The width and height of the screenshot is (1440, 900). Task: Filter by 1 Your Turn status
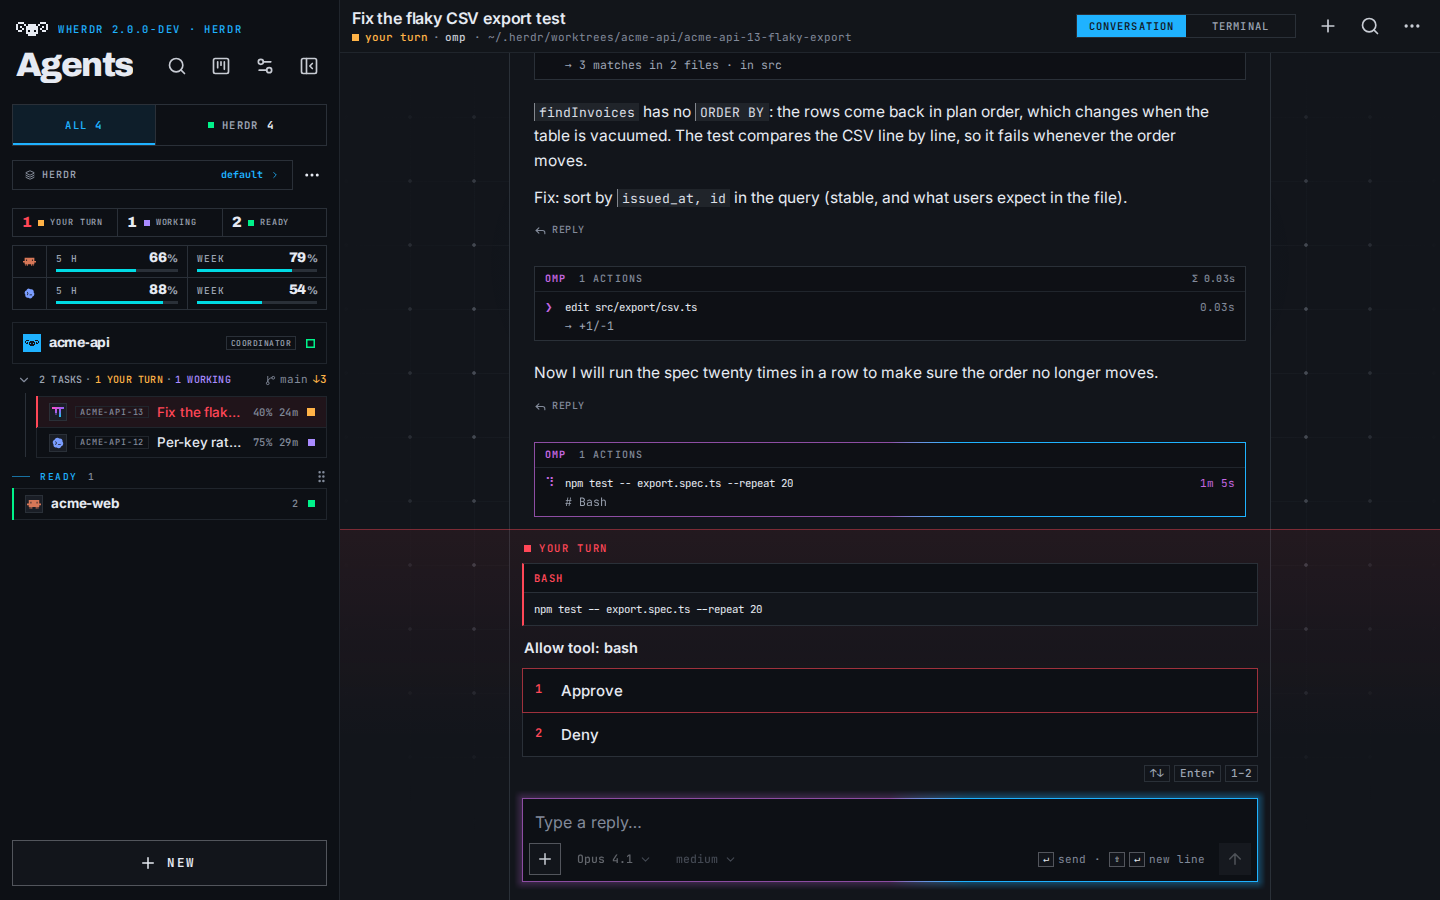(x=65, y=222)
